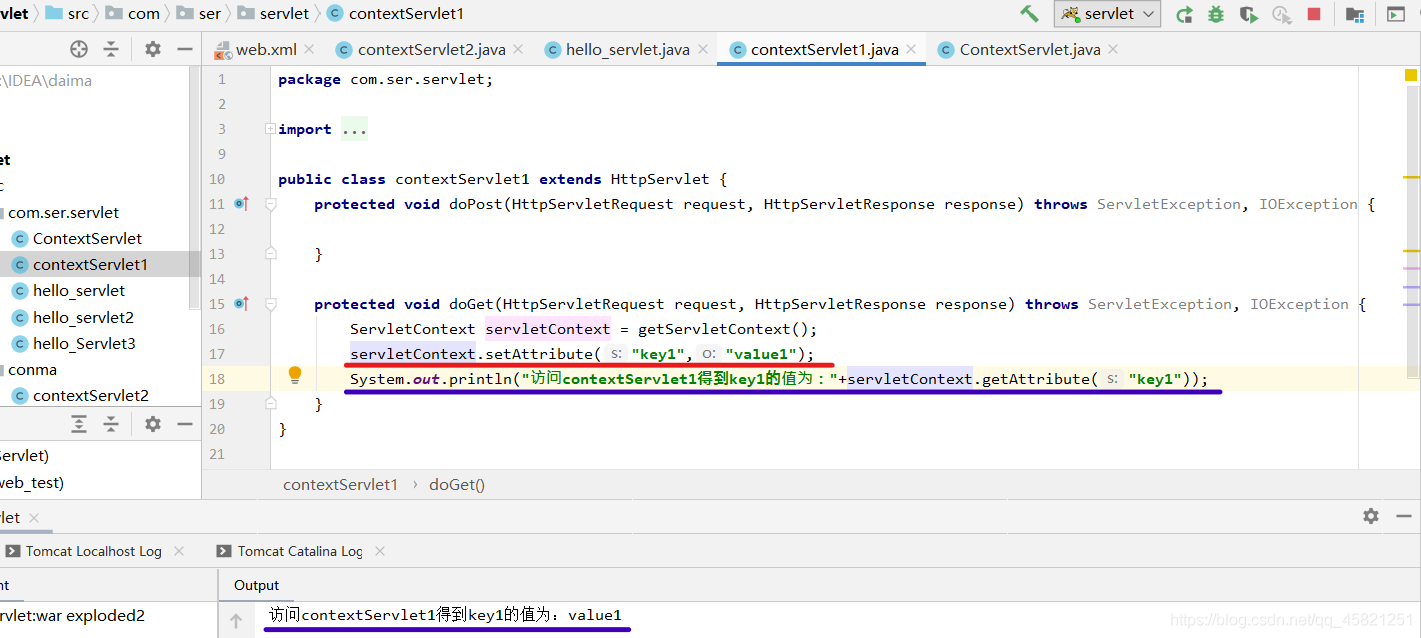Click doGet() in the editor breadcrumb
Screen dimensions: 1421x638
[x=457, y=484]
